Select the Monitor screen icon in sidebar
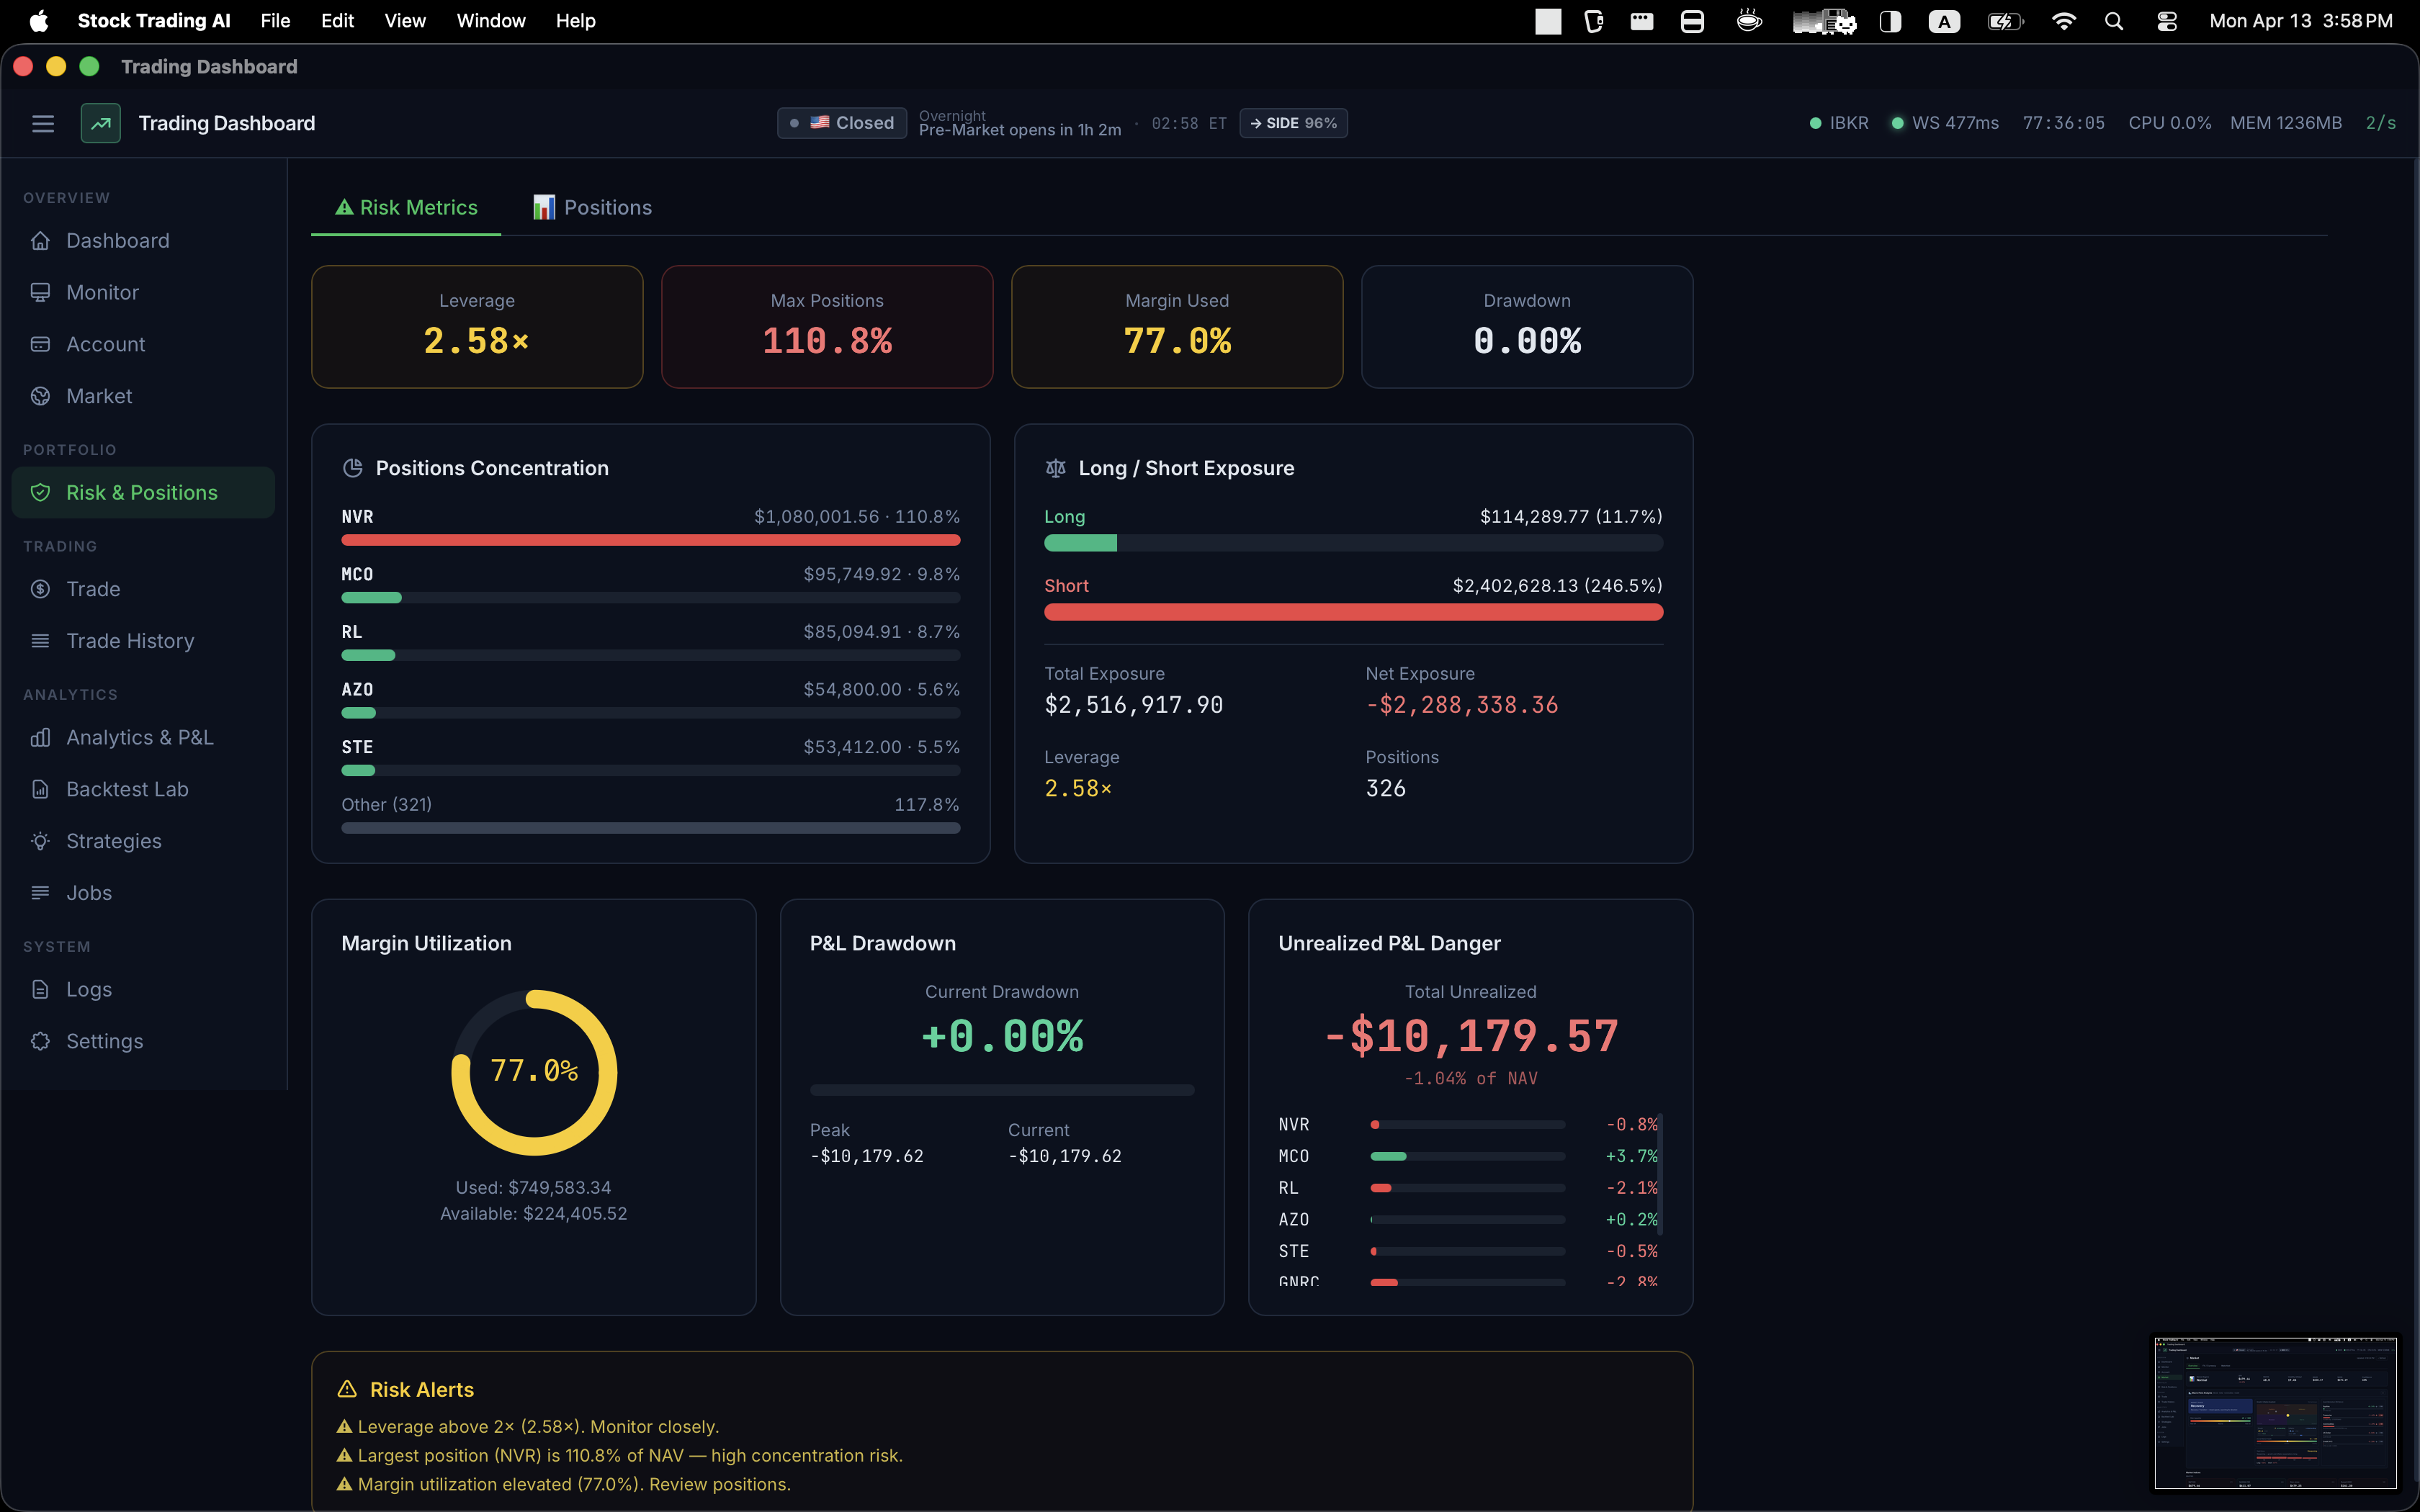 click(40, 292)
